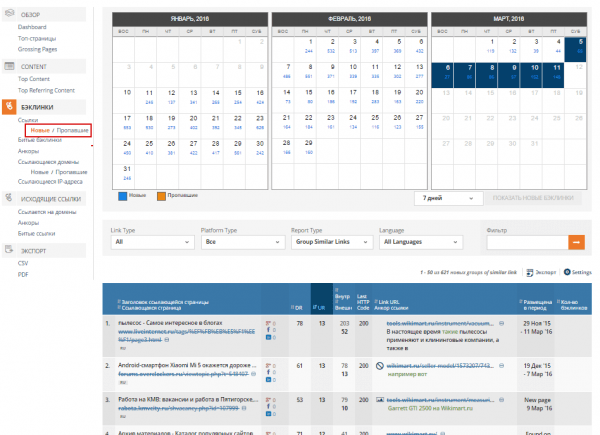Click the Content section icon in sidebar
The width and height of the screenshot is (600, 435).
[9, 66]
